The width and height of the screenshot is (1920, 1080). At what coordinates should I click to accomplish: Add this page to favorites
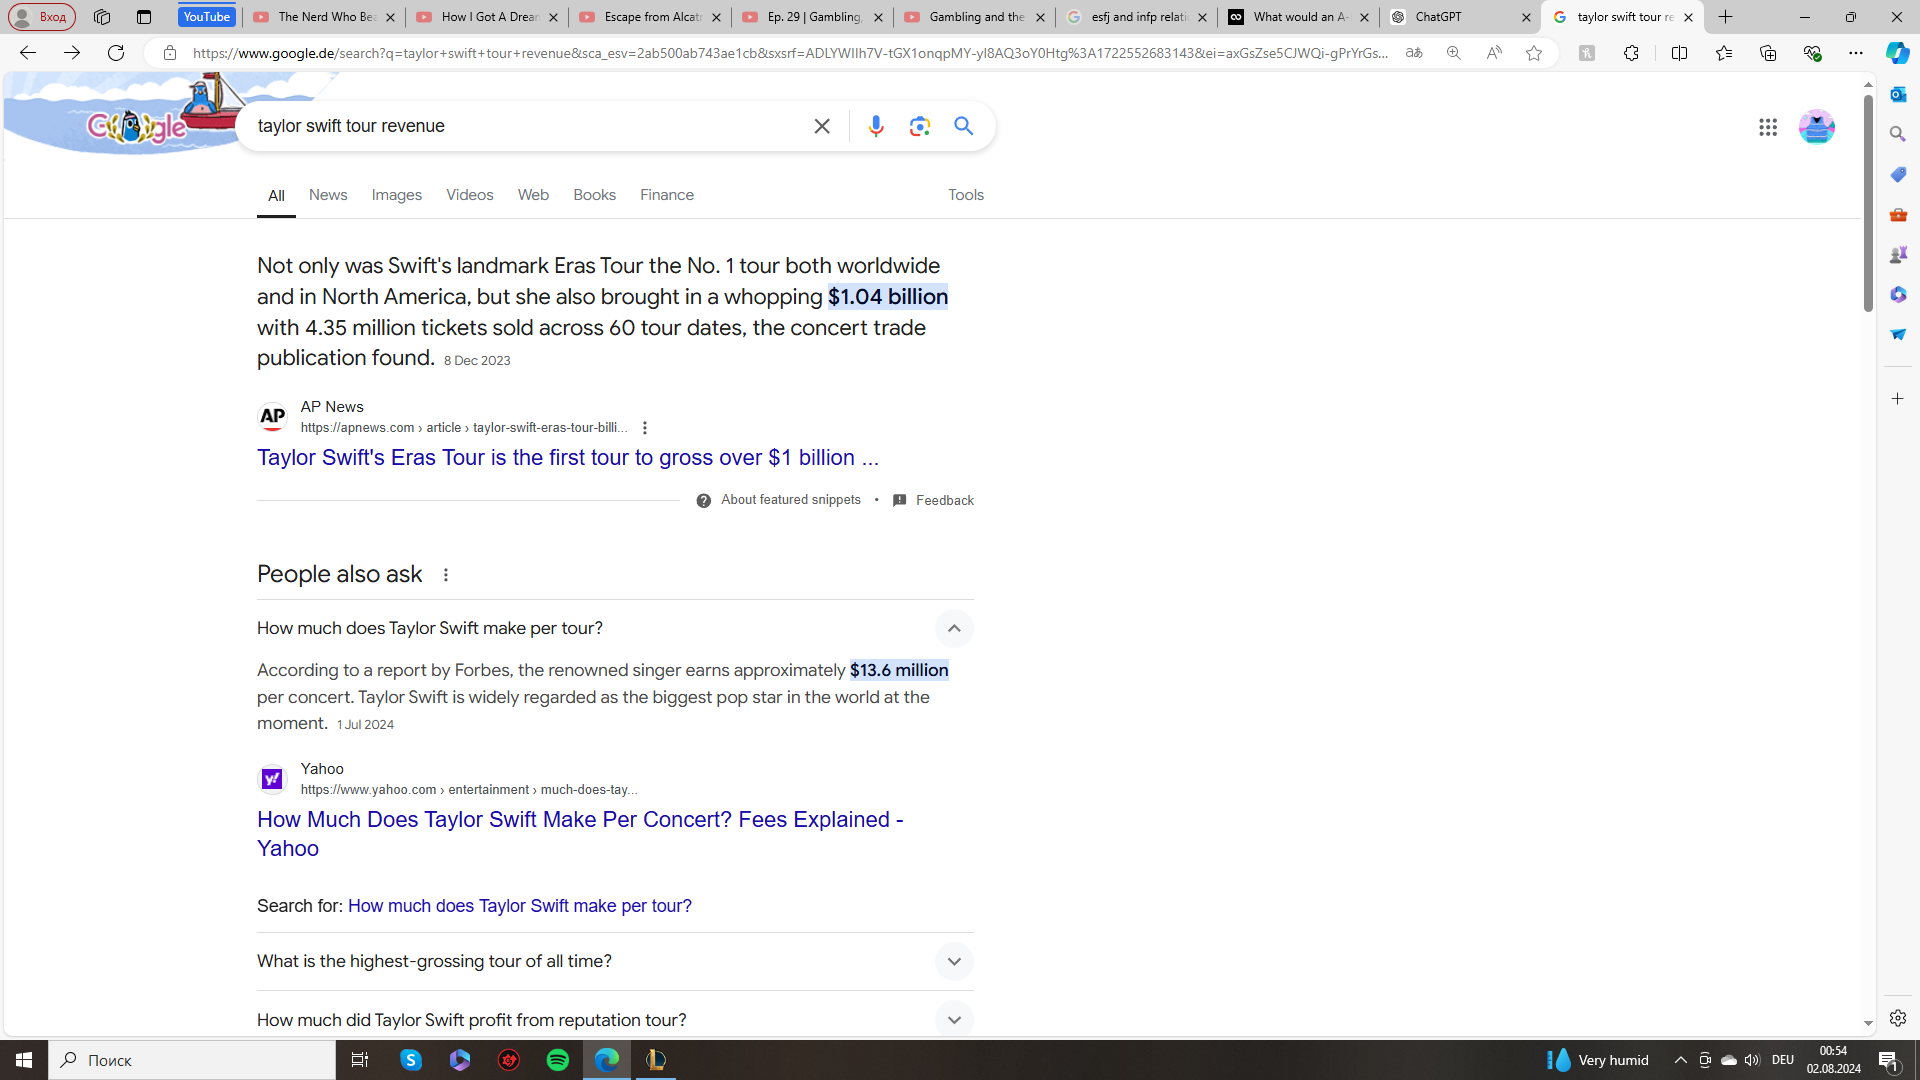tap(1533, 53)
